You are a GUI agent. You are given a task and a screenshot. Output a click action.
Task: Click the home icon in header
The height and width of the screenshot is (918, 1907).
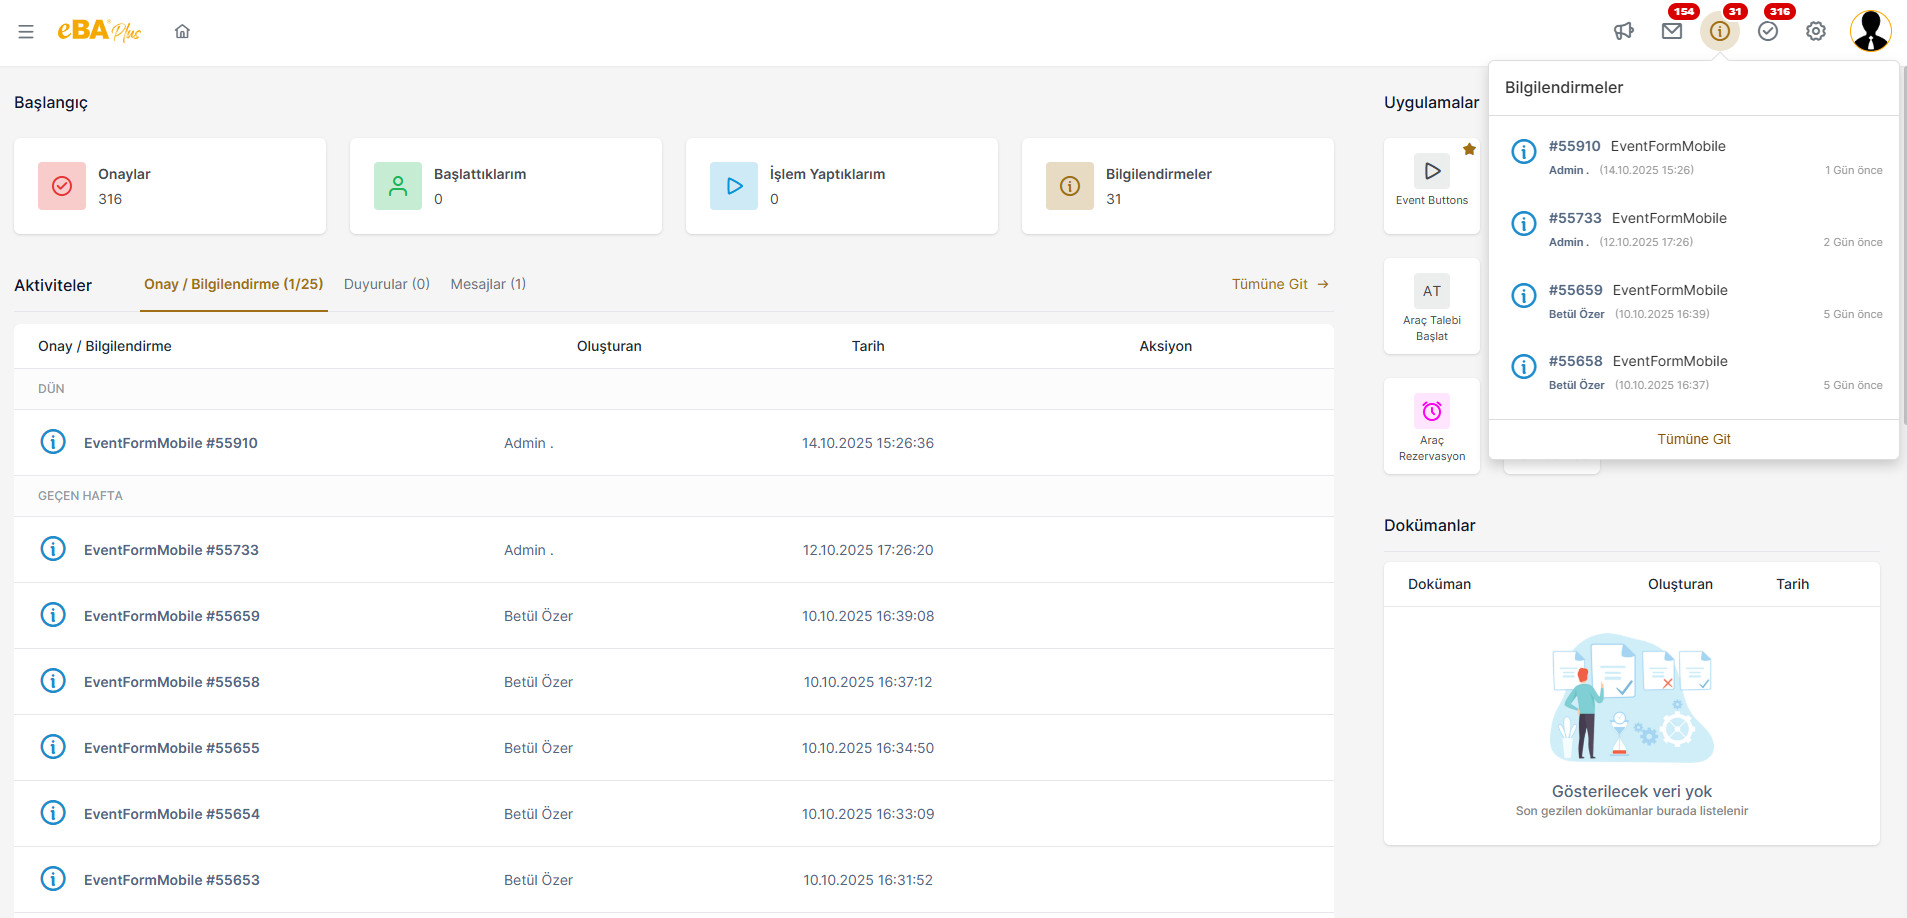click(x=182, y=32)
